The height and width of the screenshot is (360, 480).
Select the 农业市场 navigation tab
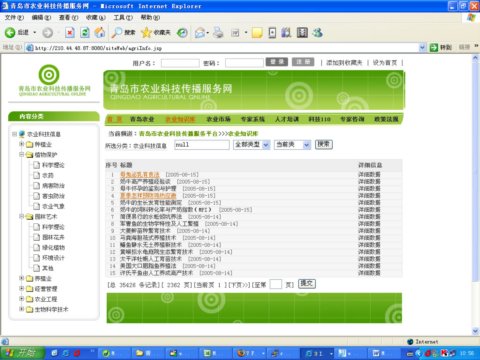point(218,119)
